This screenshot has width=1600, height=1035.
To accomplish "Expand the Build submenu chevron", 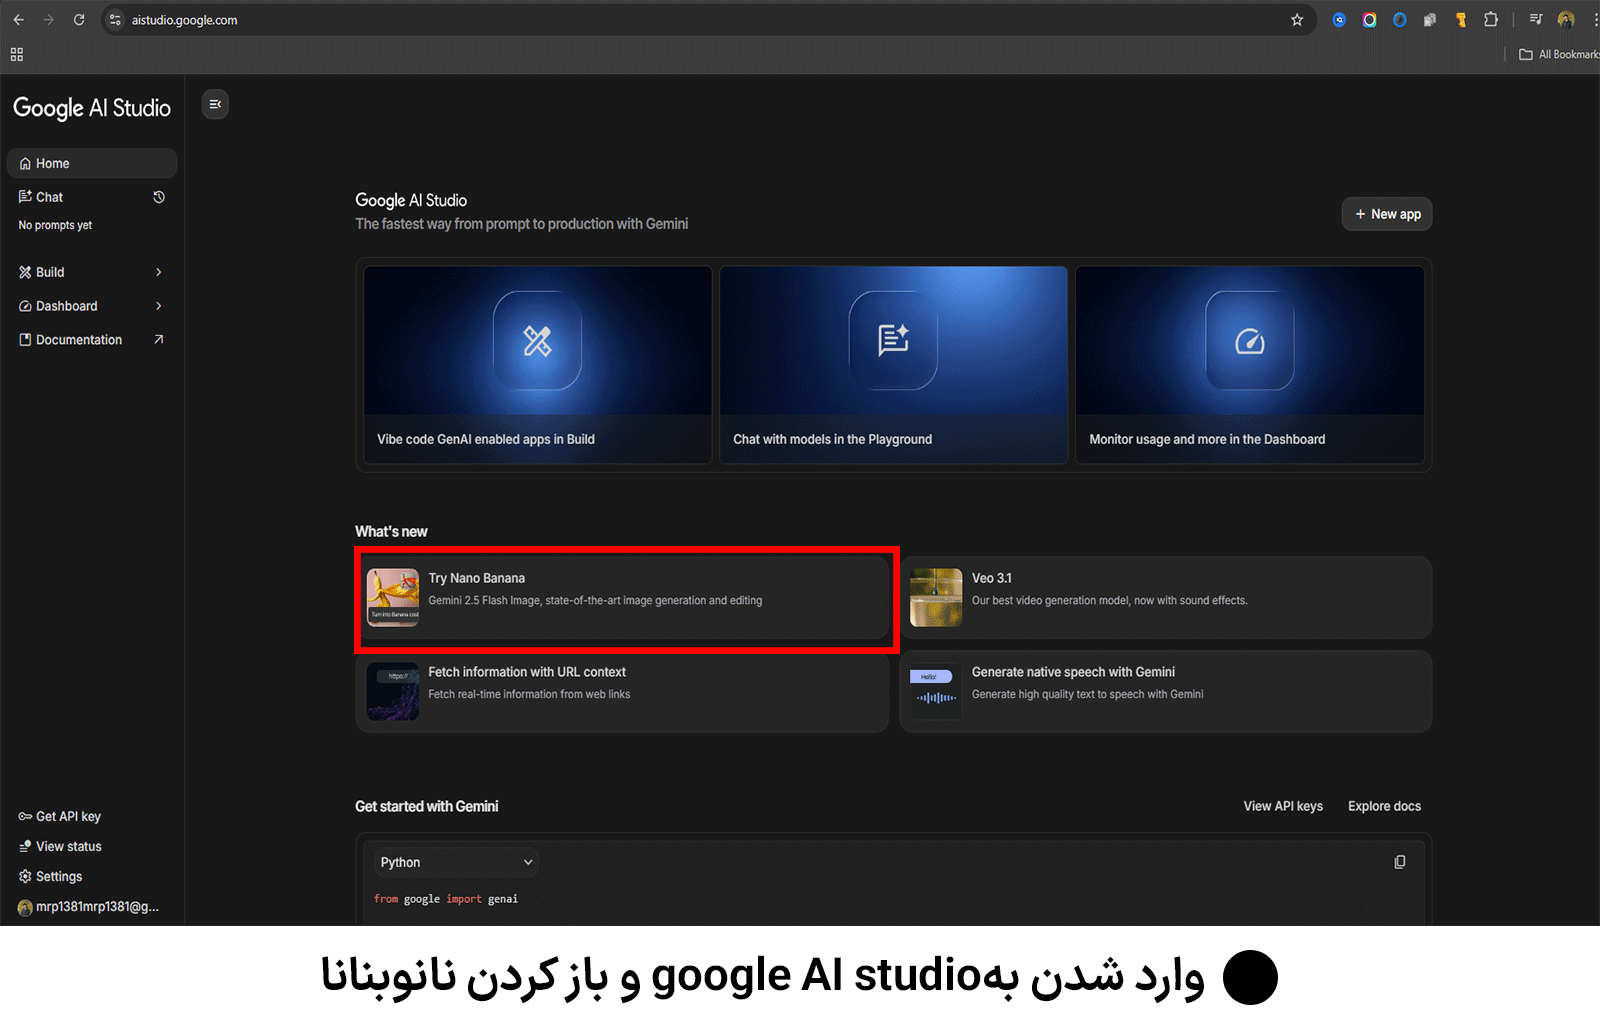I will [158, 272].
